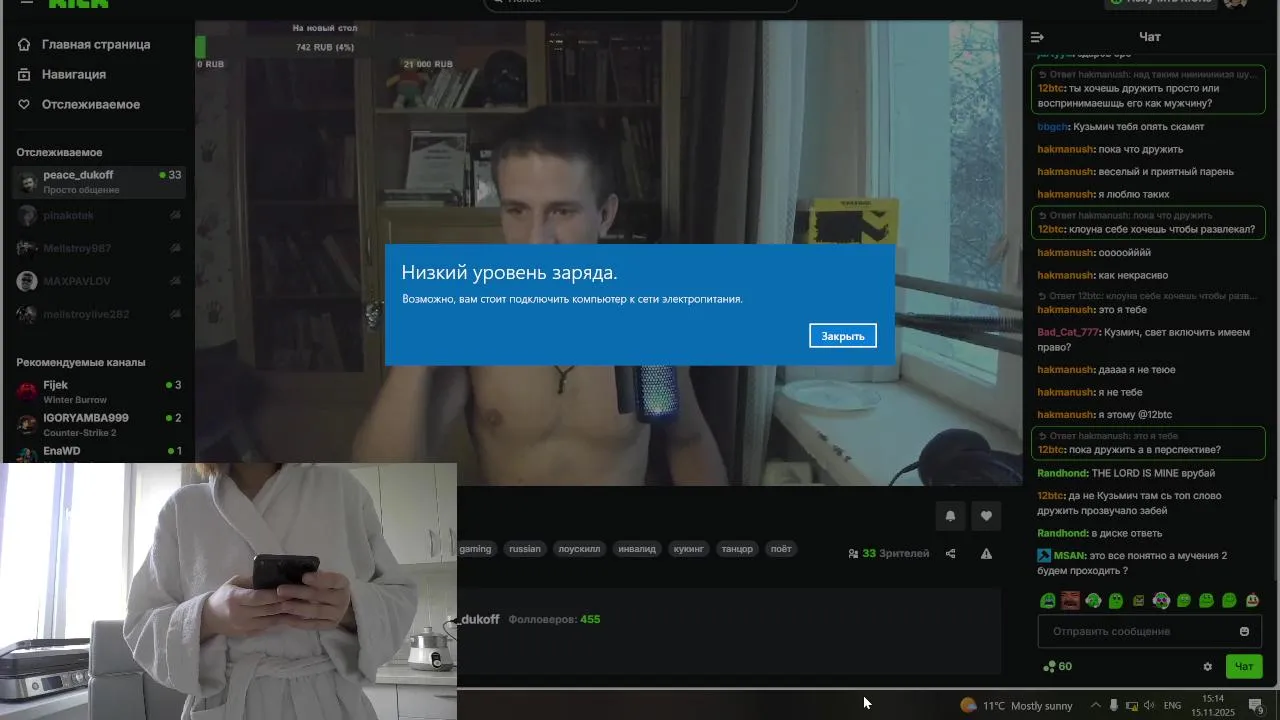The width and height of the screenshot is (1280, 720).
Task: Click the report warning triangle icon
Action: [x=986, y=553]
